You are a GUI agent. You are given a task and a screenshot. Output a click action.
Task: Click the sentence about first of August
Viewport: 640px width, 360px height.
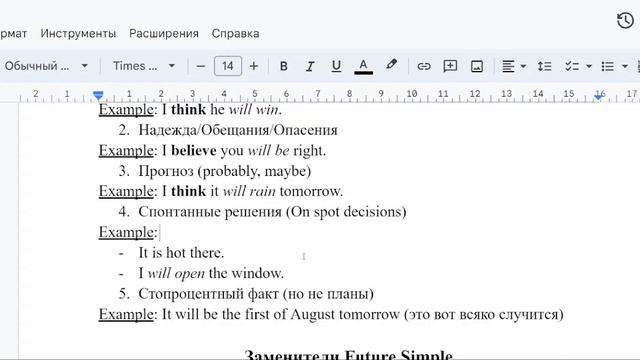click(362, 314)
